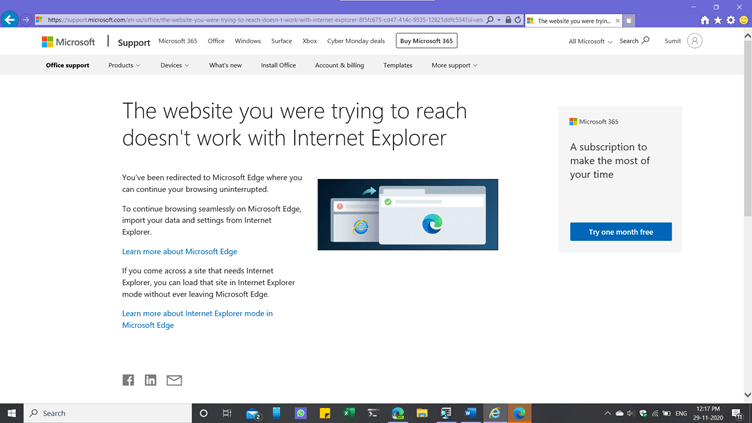Click the Windows taskbar Search box

pyautogui.click(x=107, y=413)
